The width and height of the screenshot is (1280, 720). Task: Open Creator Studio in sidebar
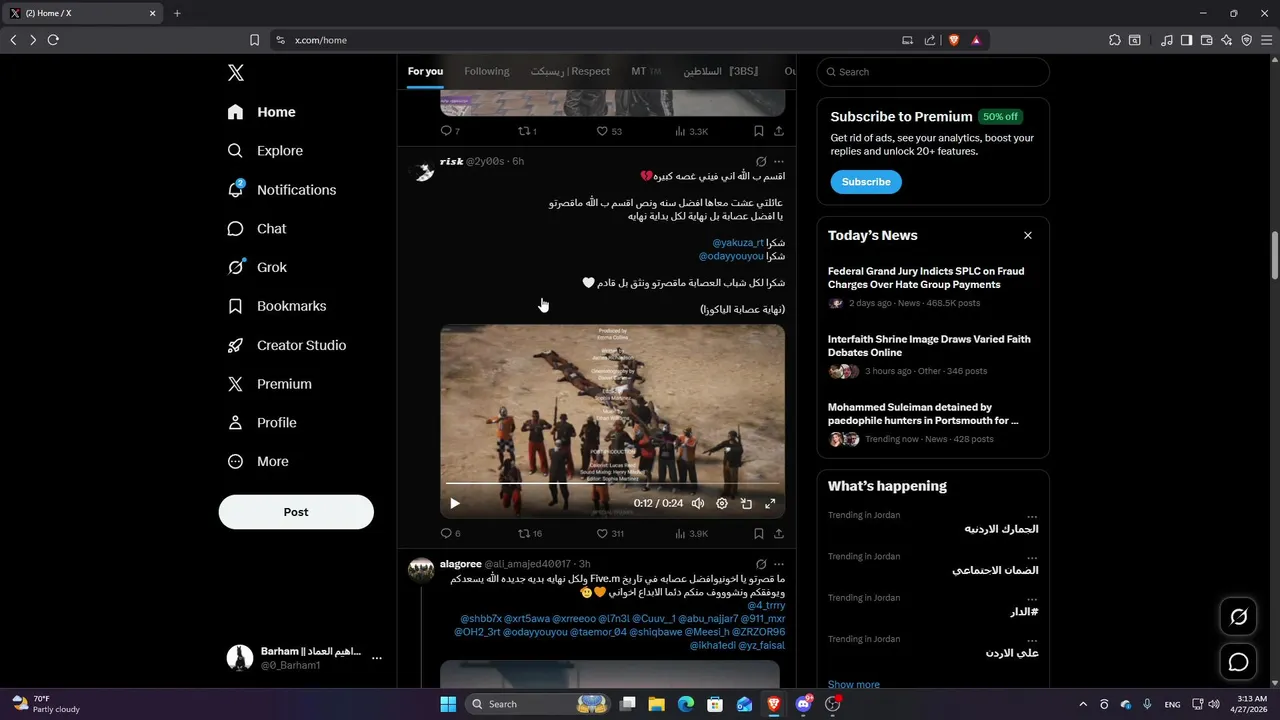pos(287,345)
